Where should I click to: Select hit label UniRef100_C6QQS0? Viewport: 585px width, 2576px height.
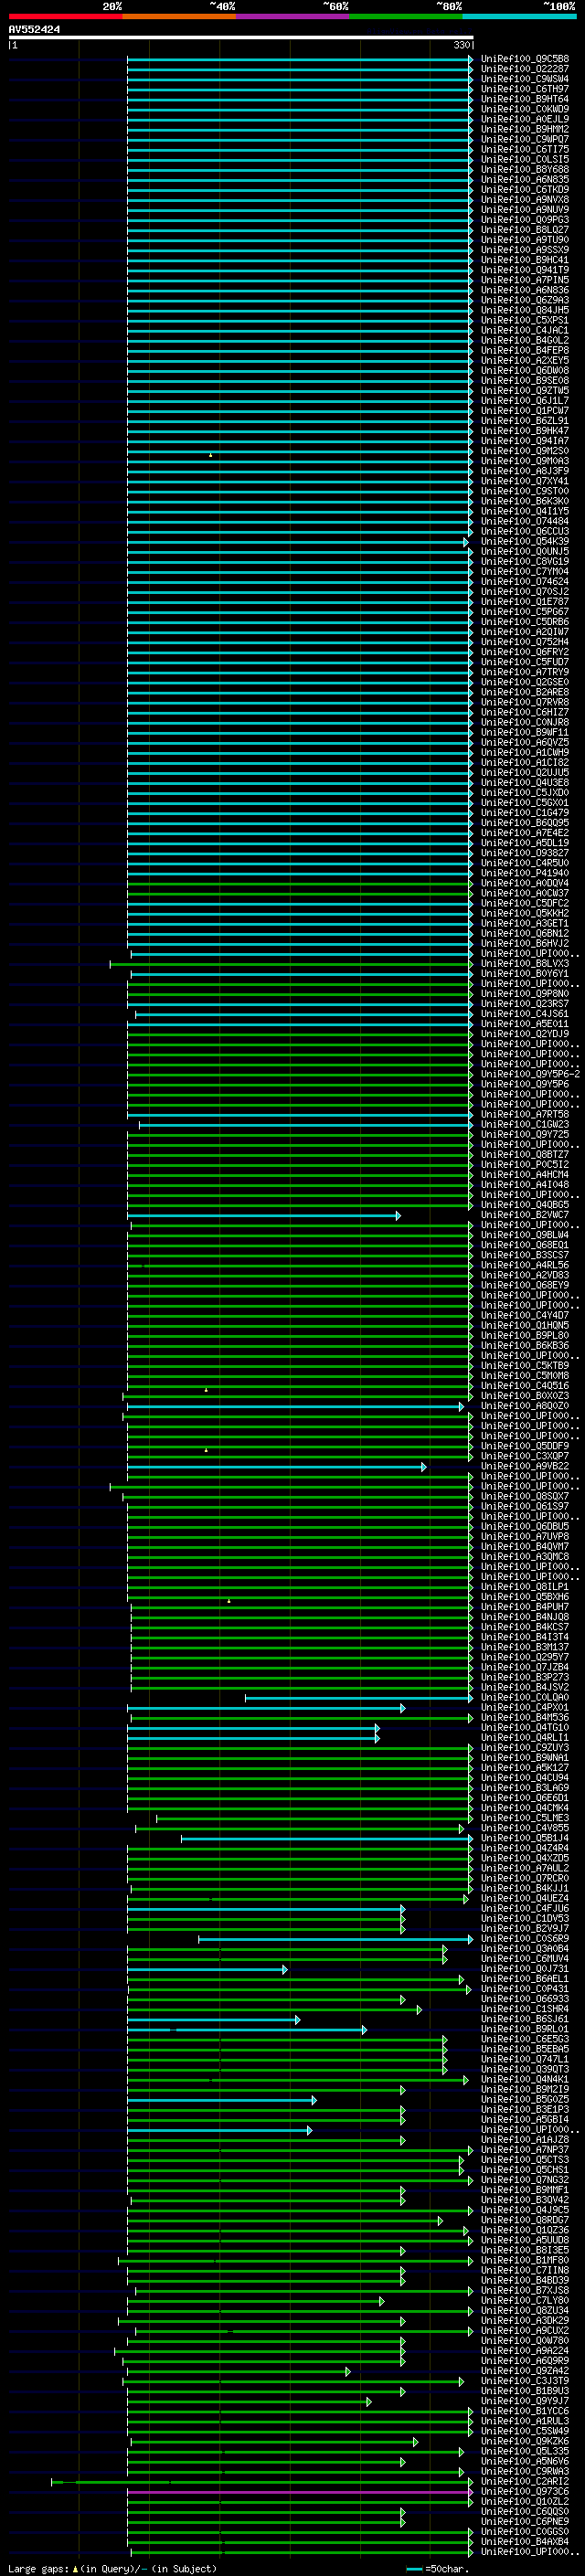(524, 2510)
